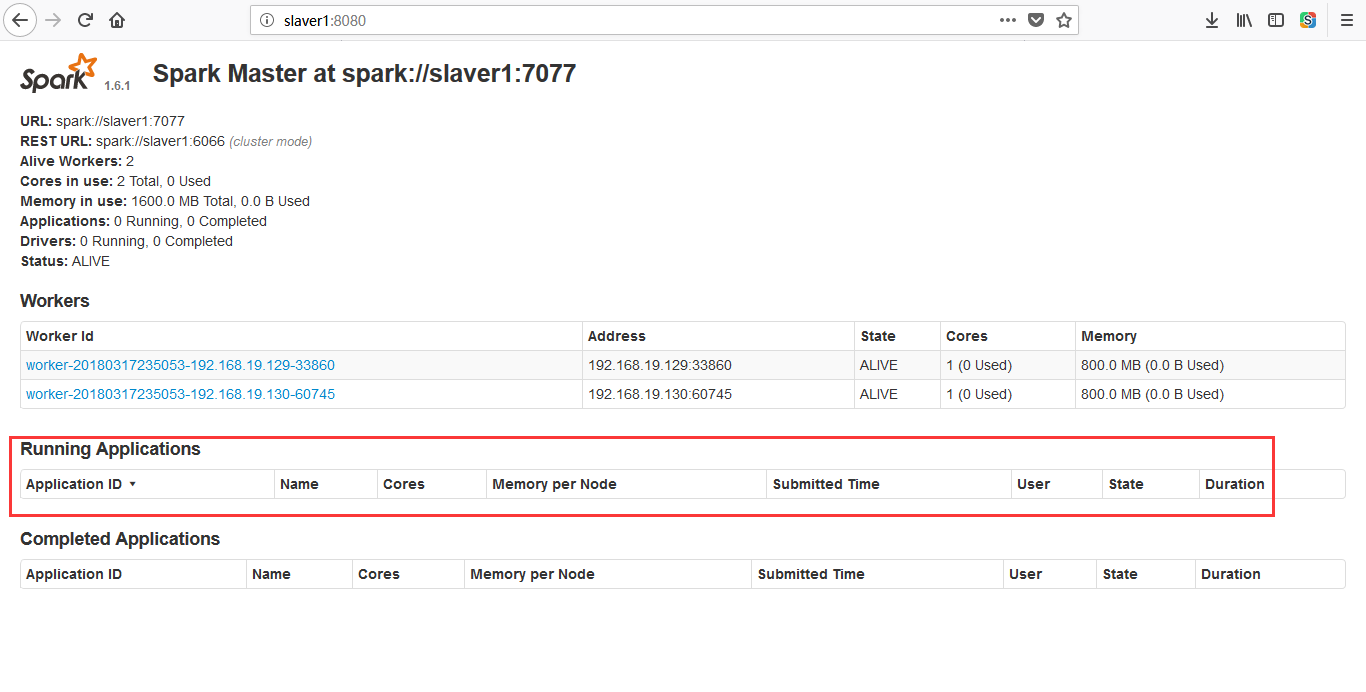Click Memory per Node in Running Applications
This screenshot has width=1366, height=692.
tap(554, 484)
